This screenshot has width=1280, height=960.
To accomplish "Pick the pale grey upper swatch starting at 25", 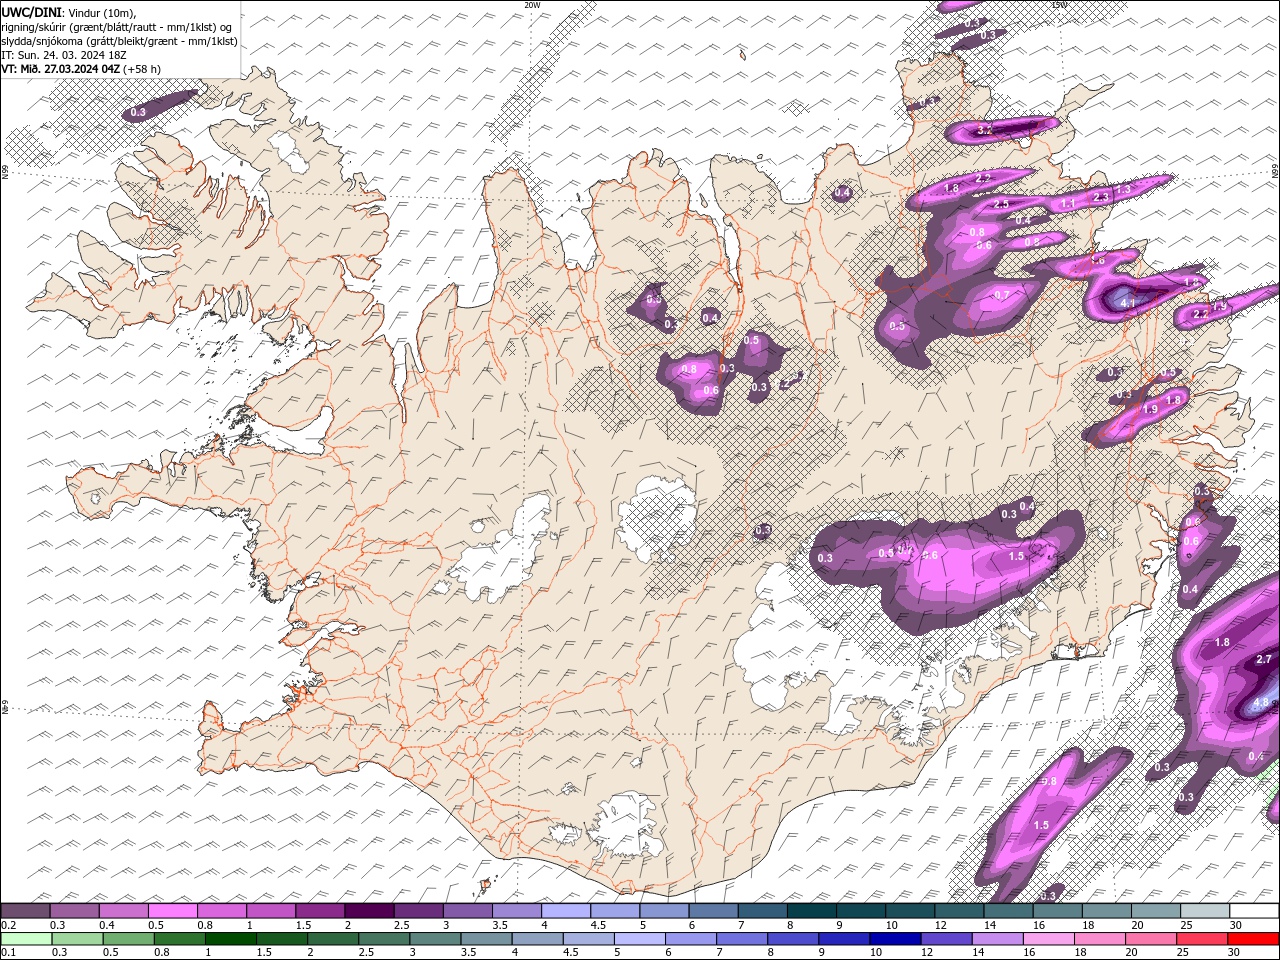I will click(x=1205, y=911).
